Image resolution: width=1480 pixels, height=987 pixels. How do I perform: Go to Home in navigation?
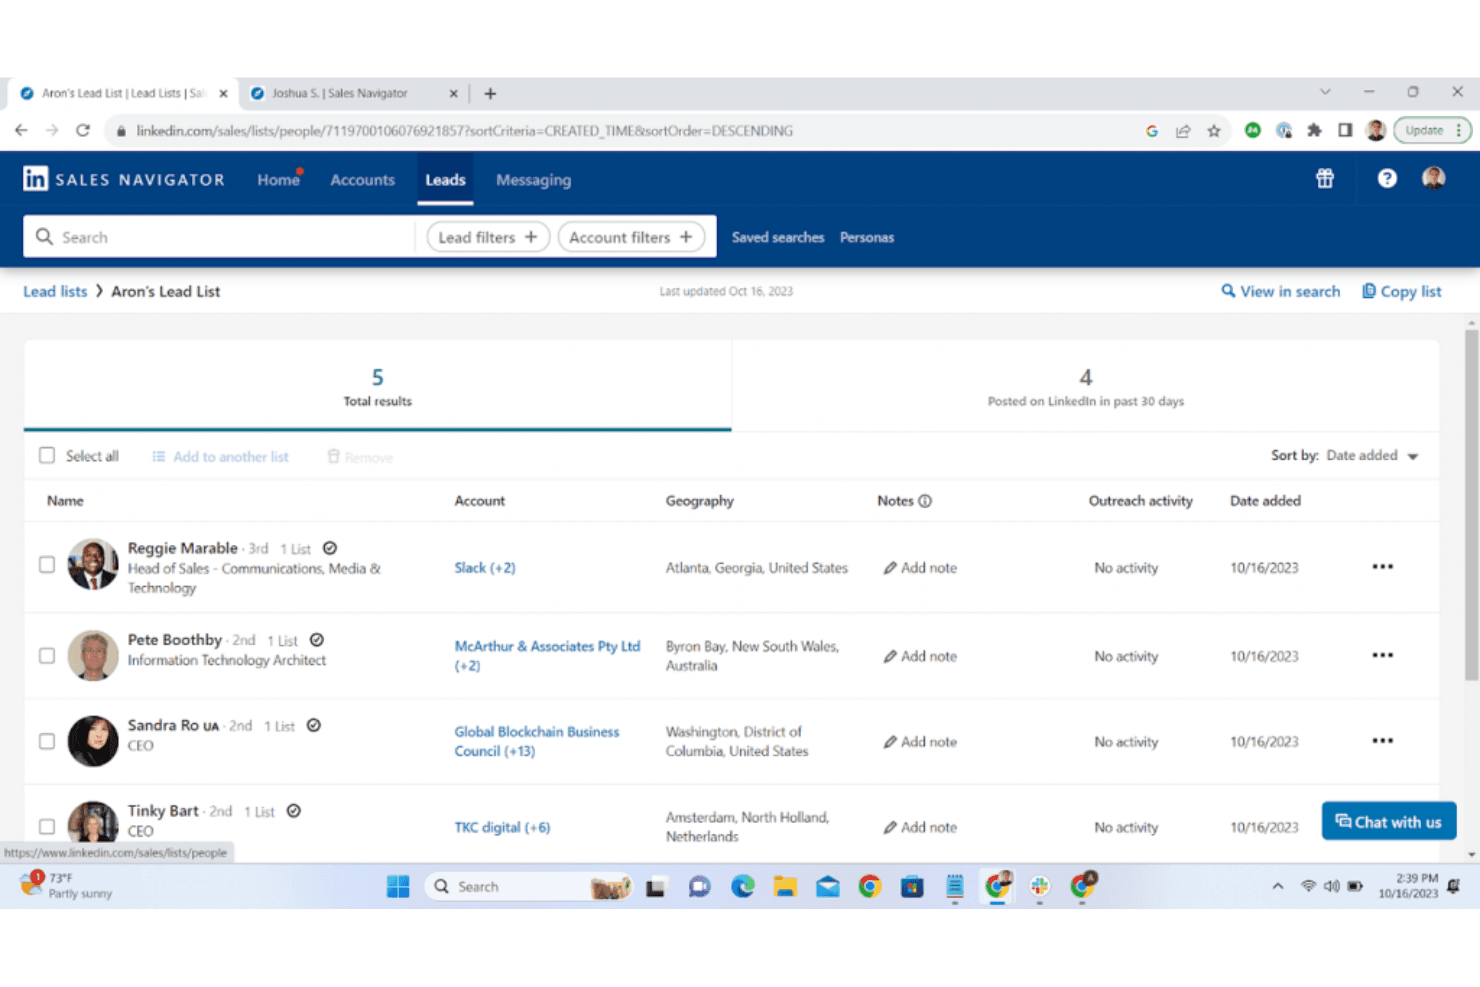coord(278,180)
